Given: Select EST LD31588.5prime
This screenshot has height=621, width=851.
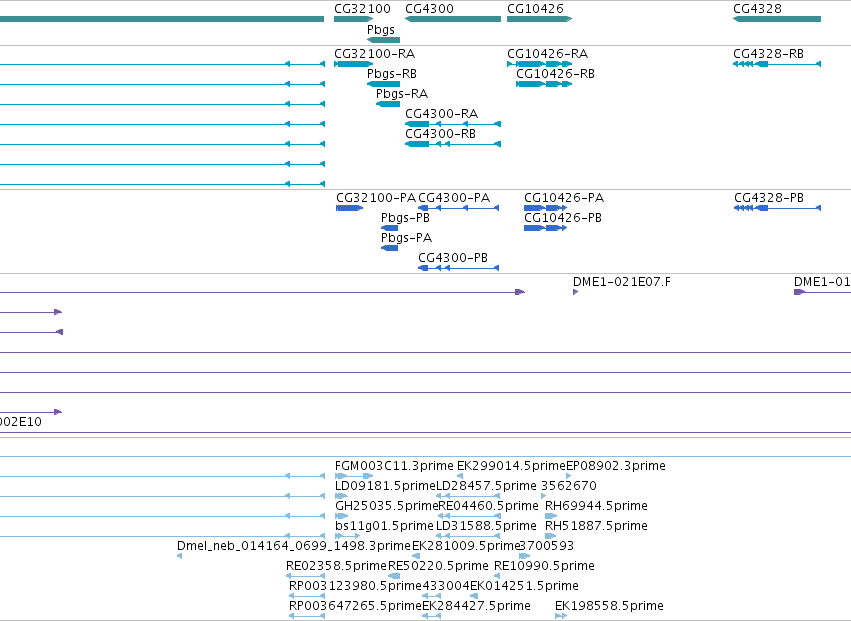Looking at the screenshot, I should (x=486, y=526).
